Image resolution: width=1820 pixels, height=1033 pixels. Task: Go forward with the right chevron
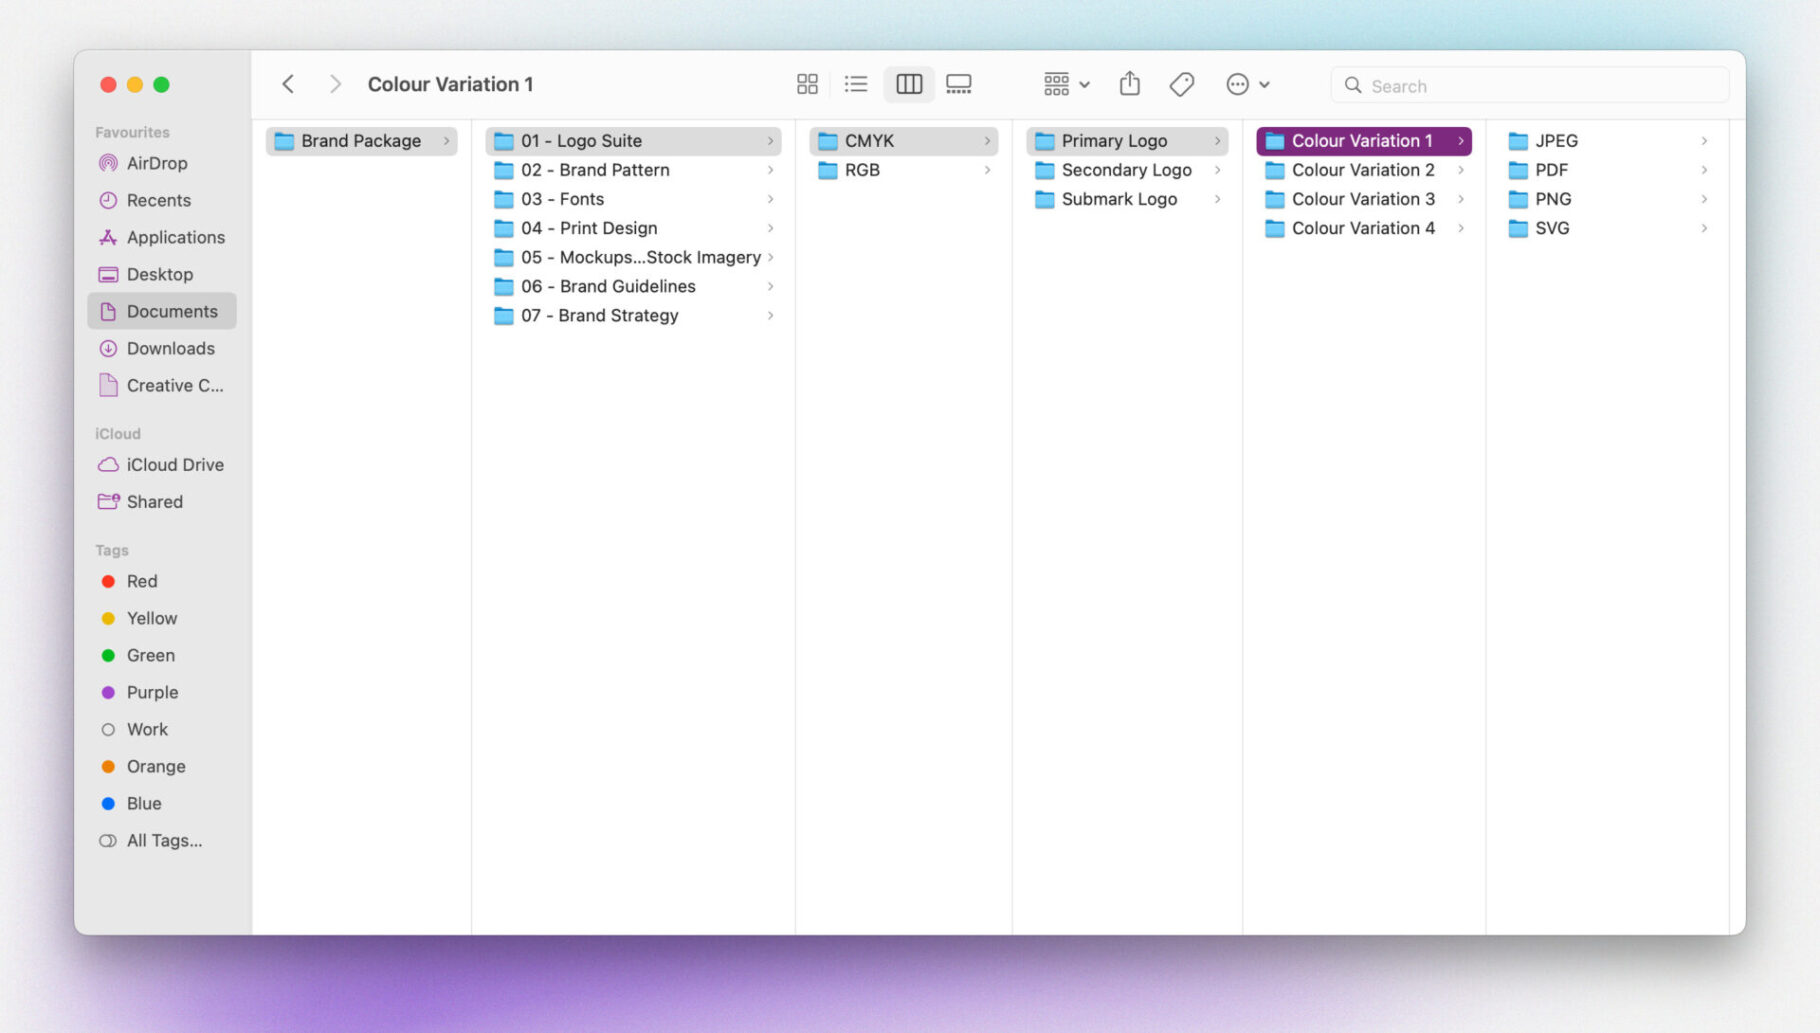(335, 84)
